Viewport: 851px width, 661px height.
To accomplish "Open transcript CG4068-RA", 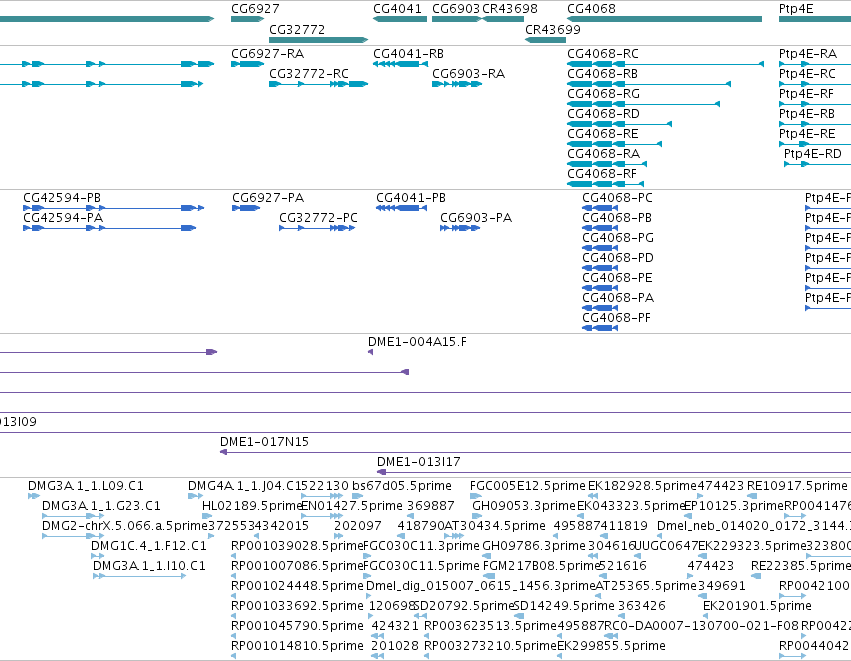I will click(x=604, y=154).
